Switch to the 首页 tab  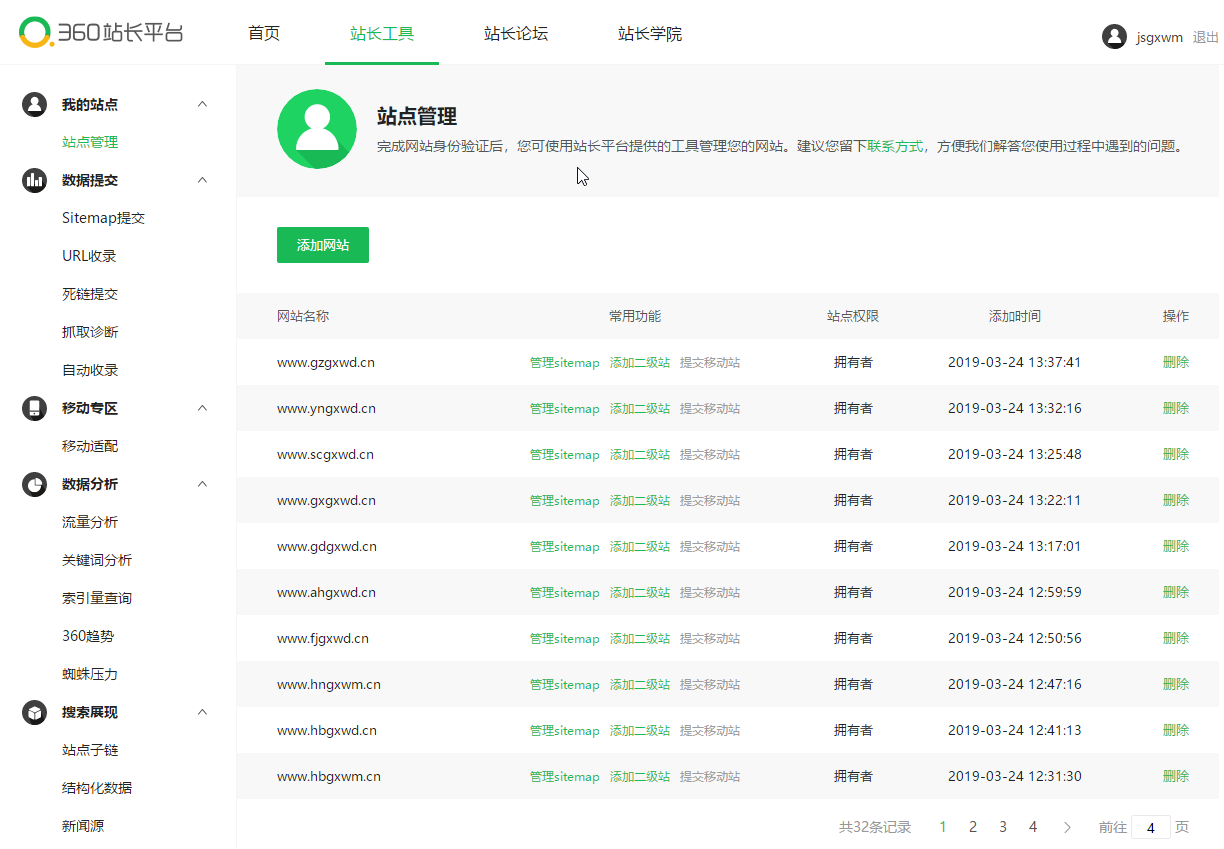click(x=264, y=34)
